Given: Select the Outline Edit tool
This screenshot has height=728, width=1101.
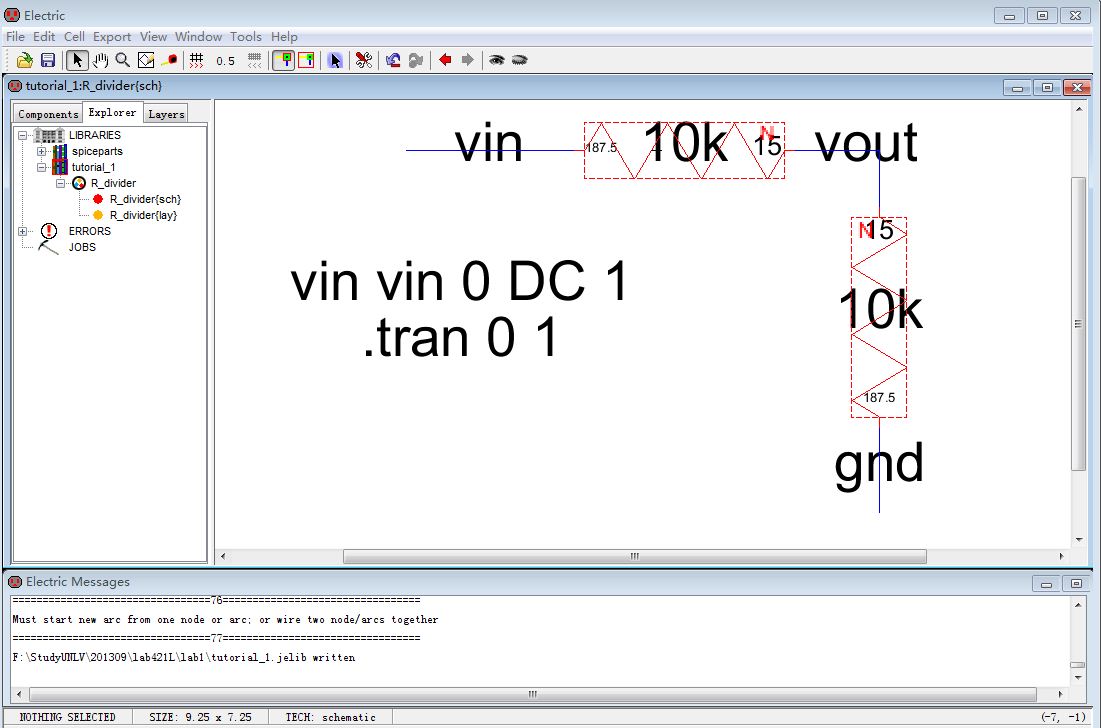Looking at the screenshot, I should coord(146,60).
